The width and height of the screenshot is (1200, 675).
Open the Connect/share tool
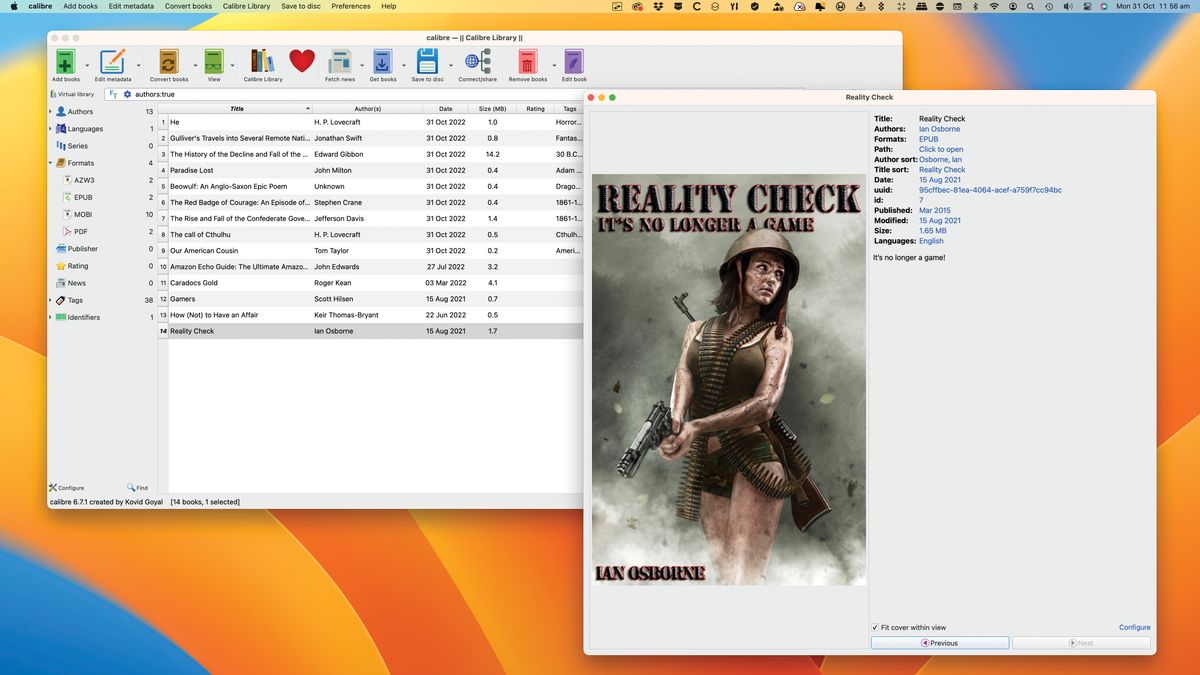(x=477, y=62)
